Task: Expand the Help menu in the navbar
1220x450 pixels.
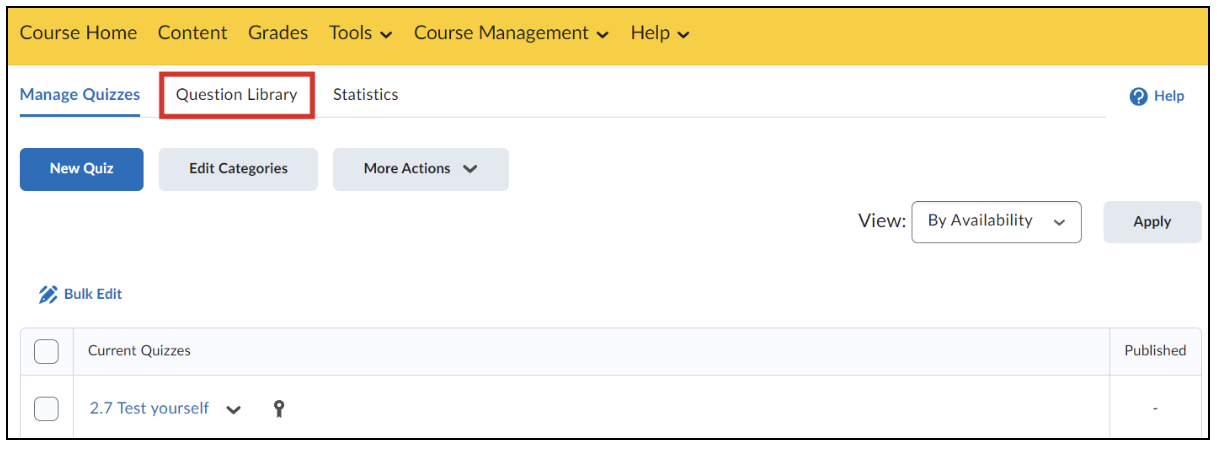Action: (x=660, y=33)
